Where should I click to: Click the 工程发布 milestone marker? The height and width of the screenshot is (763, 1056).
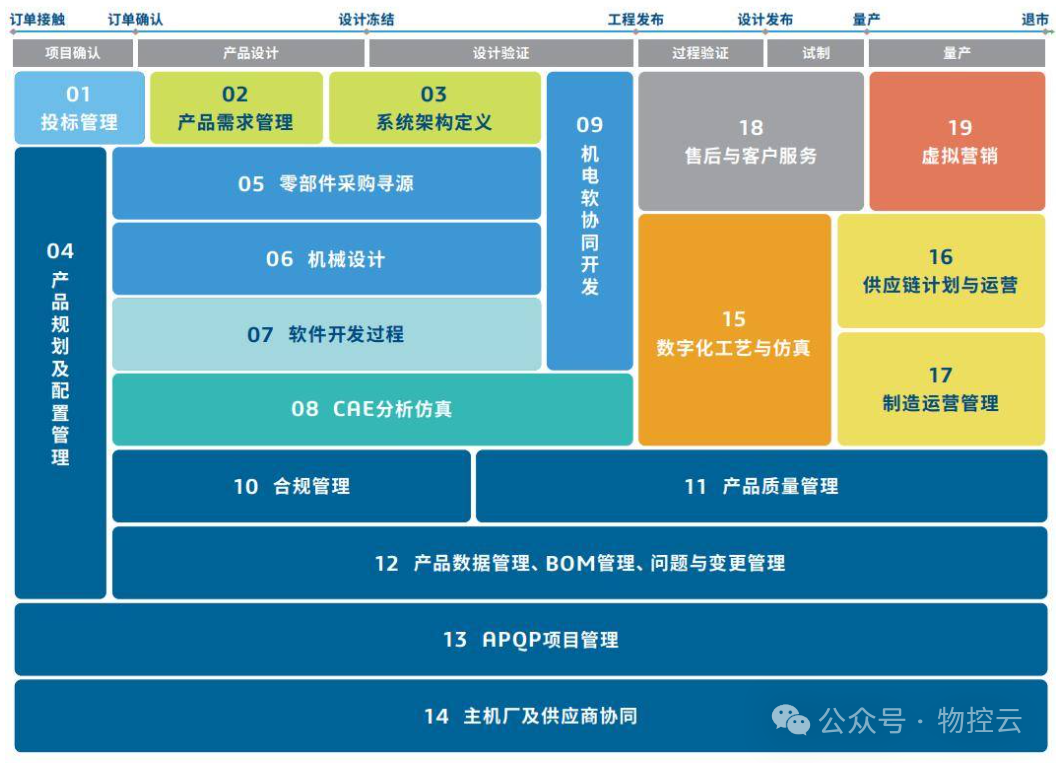click(x=635, y=19)
